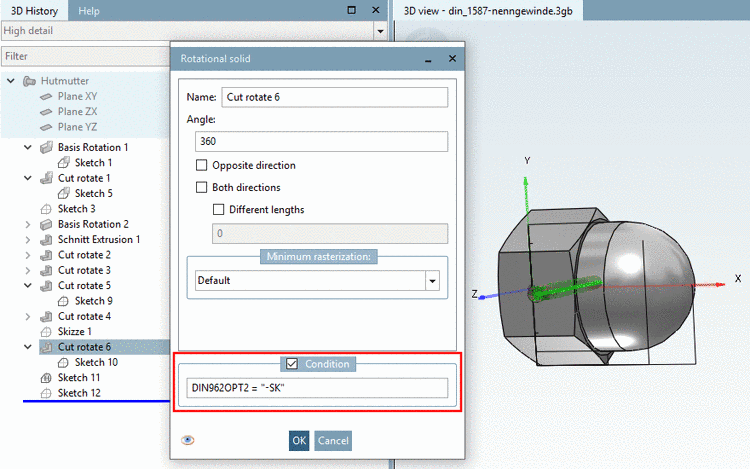Enable the Both directions checkbox

(x=201, y=187)
